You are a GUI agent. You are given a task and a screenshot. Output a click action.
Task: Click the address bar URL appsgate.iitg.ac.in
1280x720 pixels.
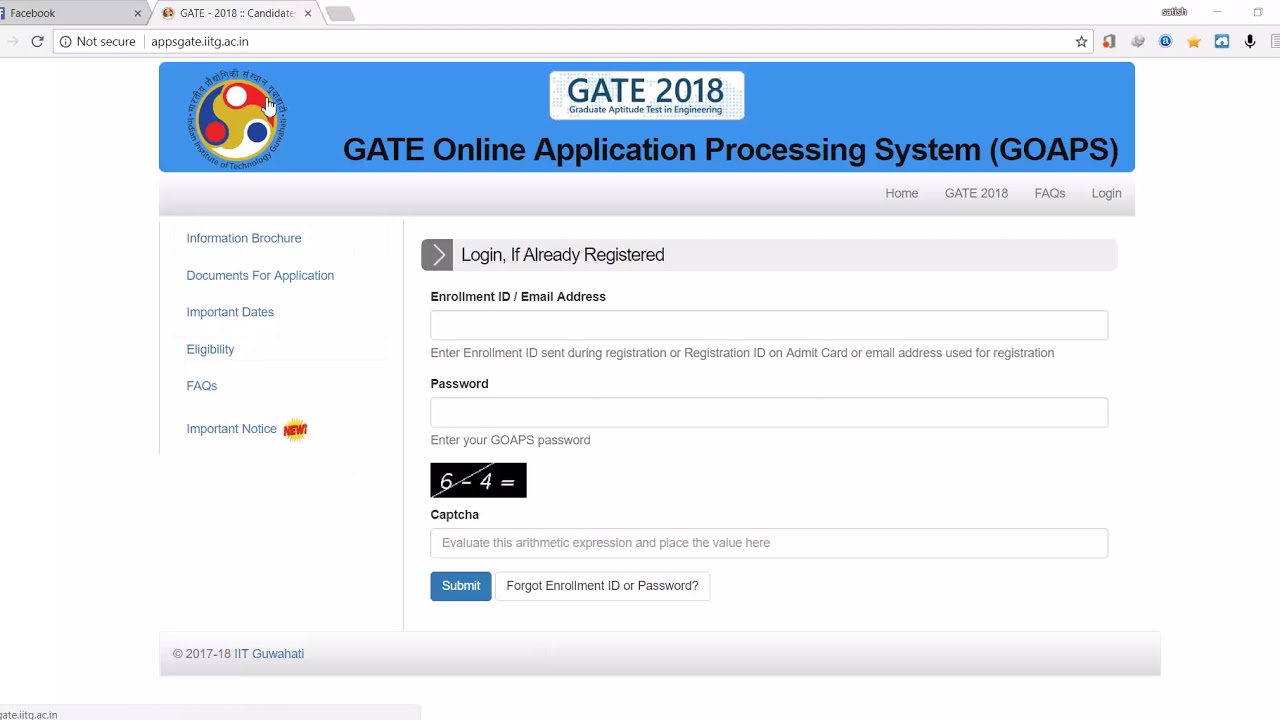[x=199, y=41]
